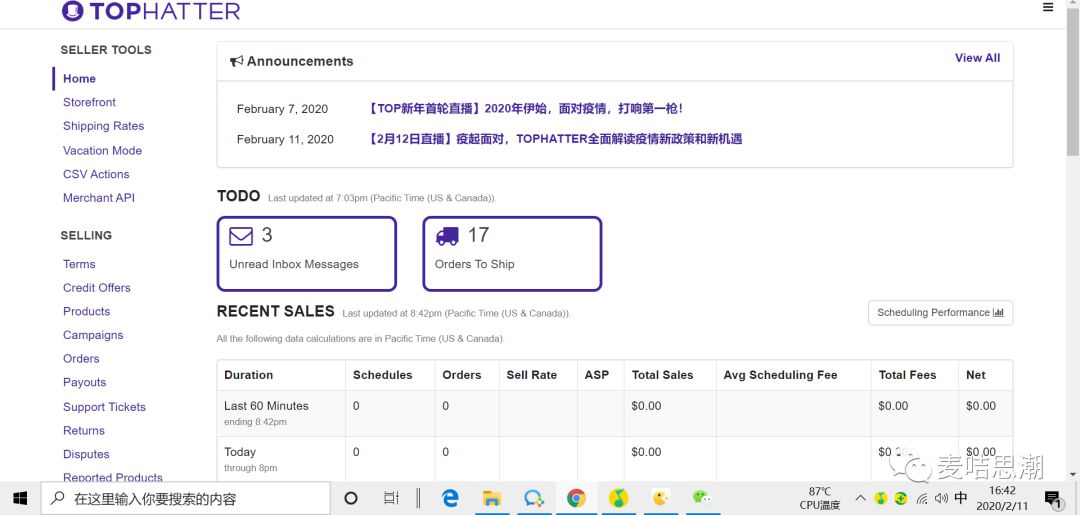Open the February 7 announcement link
Screen dimensions: 1080x515
(x=524, y=109)
